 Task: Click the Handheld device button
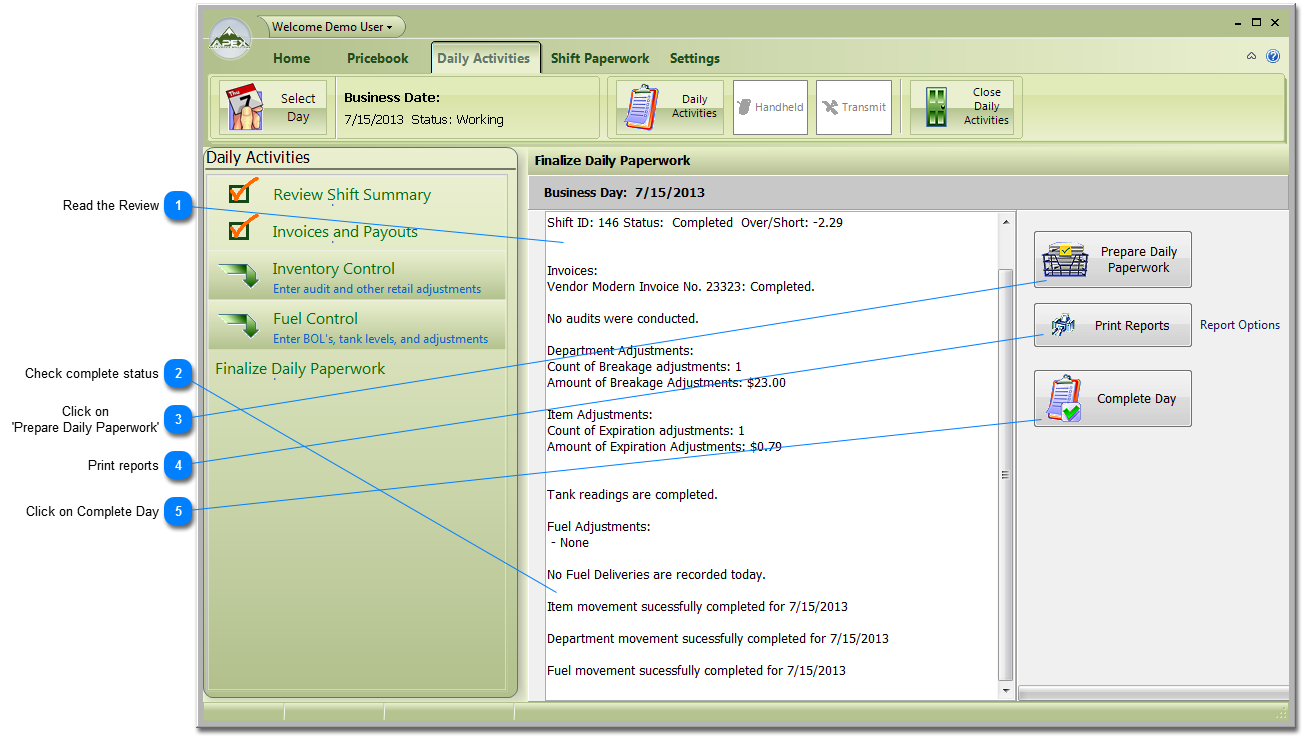[x=770, y=107]
